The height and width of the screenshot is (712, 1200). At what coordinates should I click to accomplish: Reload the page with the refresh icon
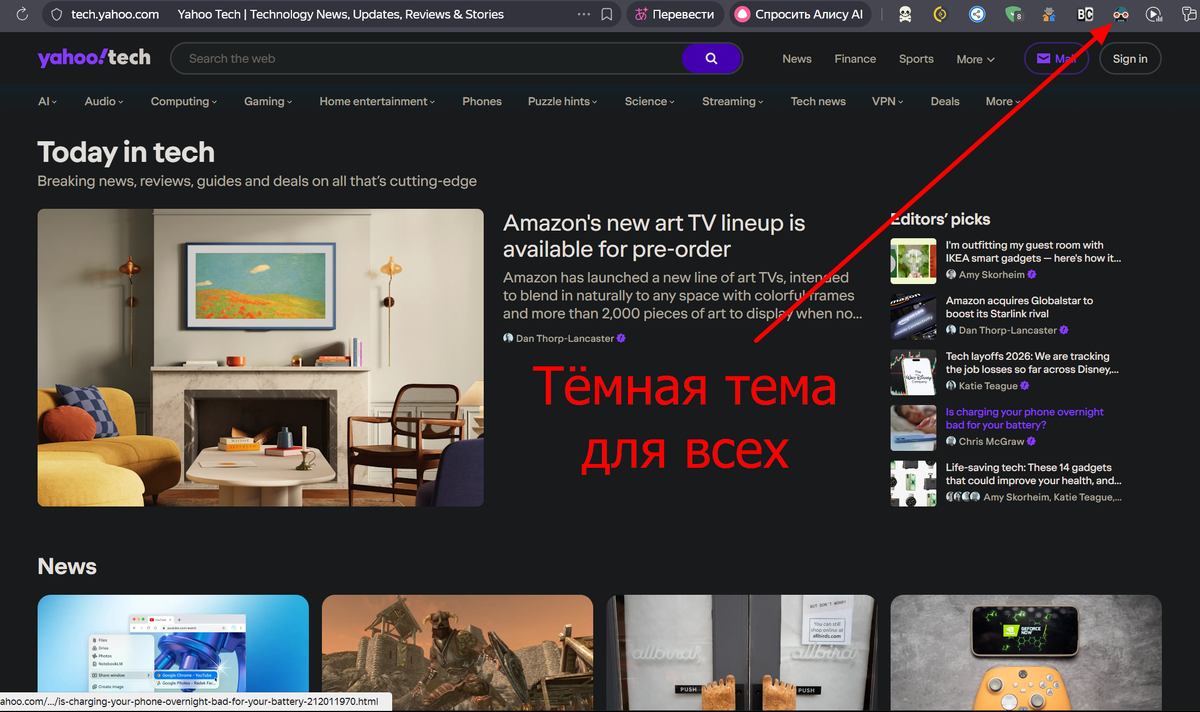tap(22, 15)
